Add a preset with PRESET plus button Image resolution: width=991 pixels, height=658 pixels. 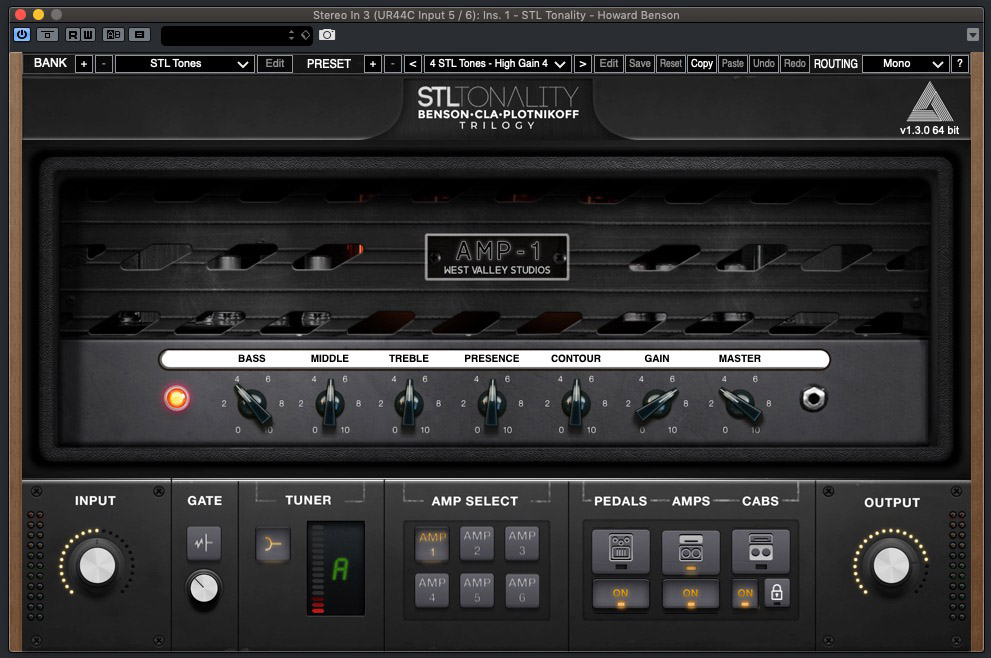point(373,64)
